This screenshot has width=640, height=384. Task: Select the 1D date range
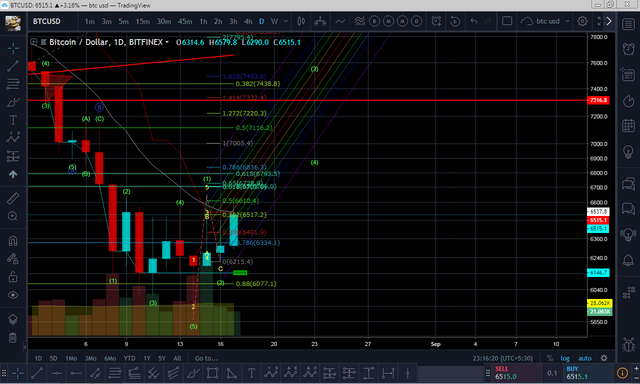(38, 358)
